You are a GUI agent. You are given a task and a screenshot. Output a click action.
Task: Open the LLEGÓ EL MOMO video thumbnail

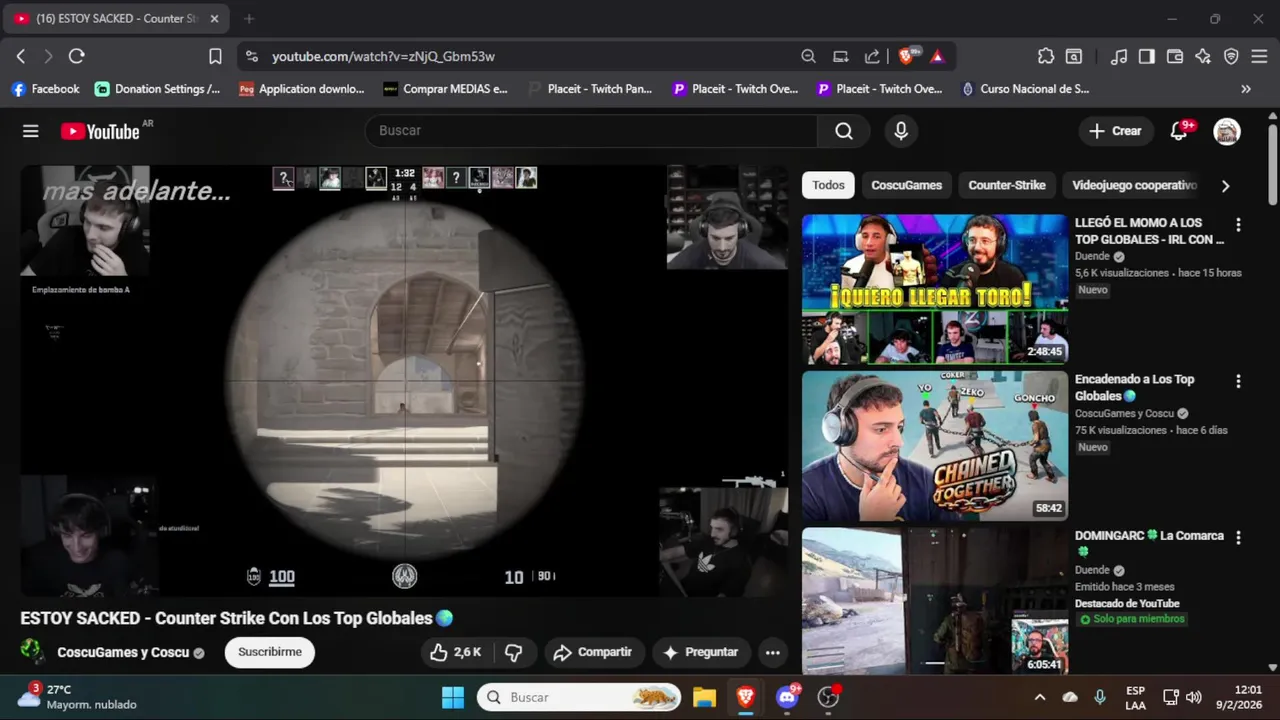pyautogui.click(x=934, y=289)
